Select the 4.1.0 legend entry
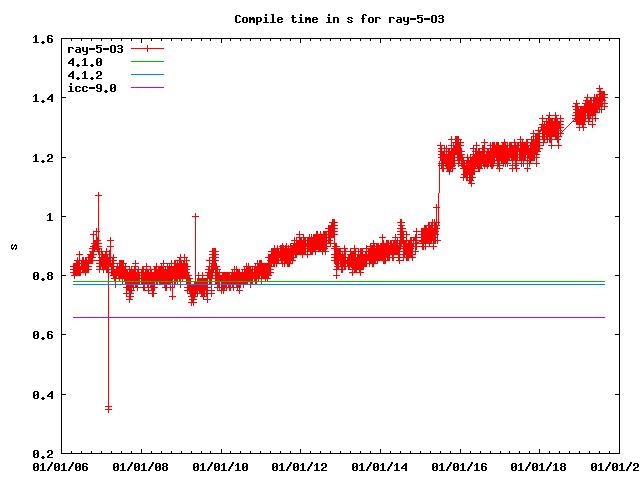The width and height of the screenshot is (640, 480). pos(83,62)
